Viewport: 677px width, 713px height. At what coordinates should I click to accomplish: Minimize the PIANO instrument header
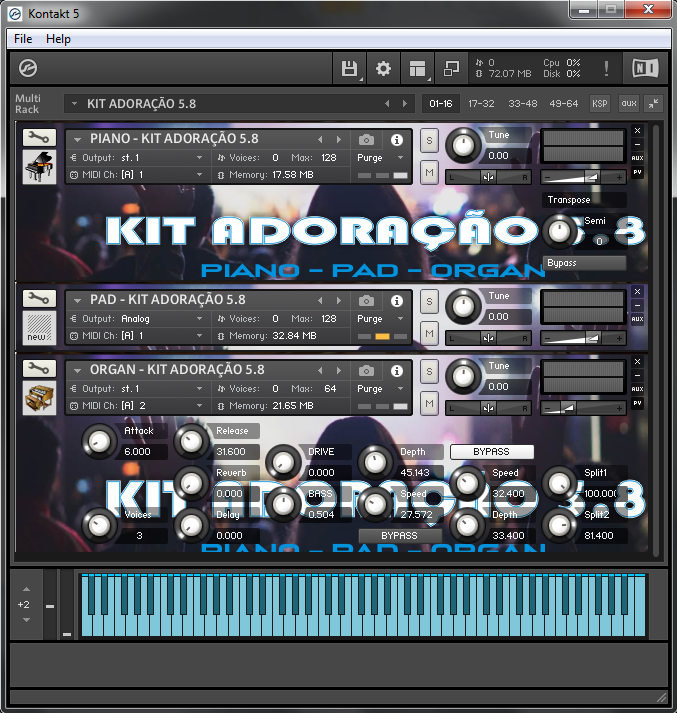point(637,145)
